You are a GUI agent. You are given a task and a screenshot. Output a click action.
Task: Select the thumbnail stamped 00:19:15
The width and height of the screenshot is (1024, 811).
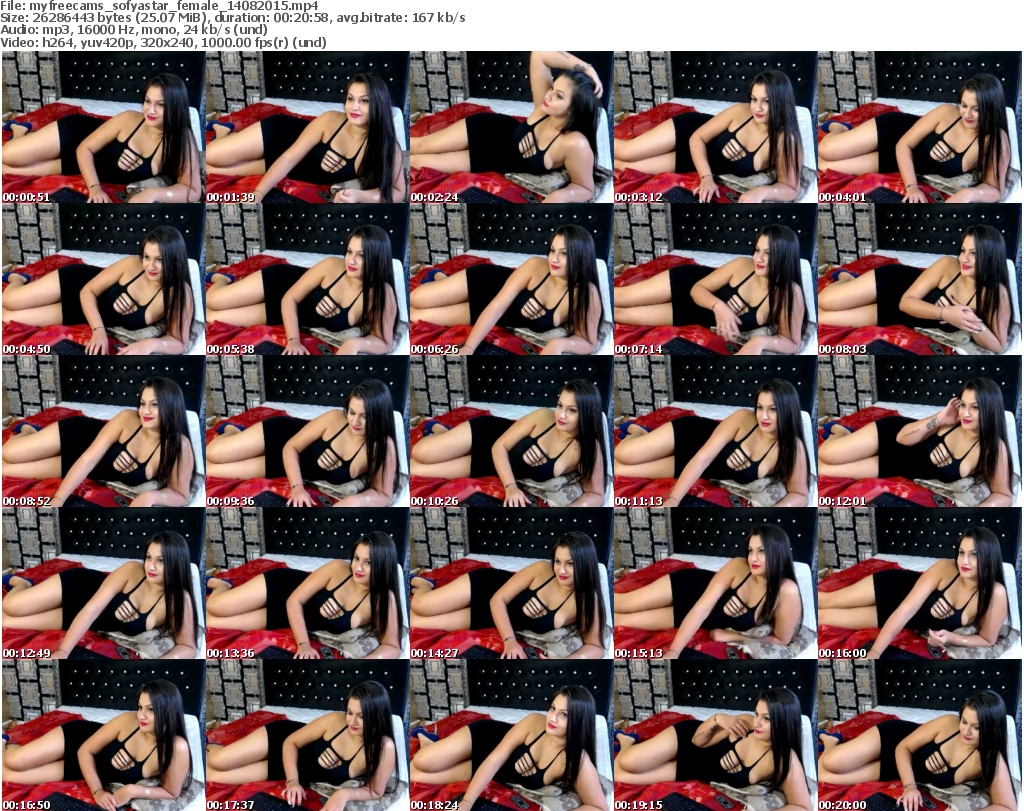[x=715, y=735]
